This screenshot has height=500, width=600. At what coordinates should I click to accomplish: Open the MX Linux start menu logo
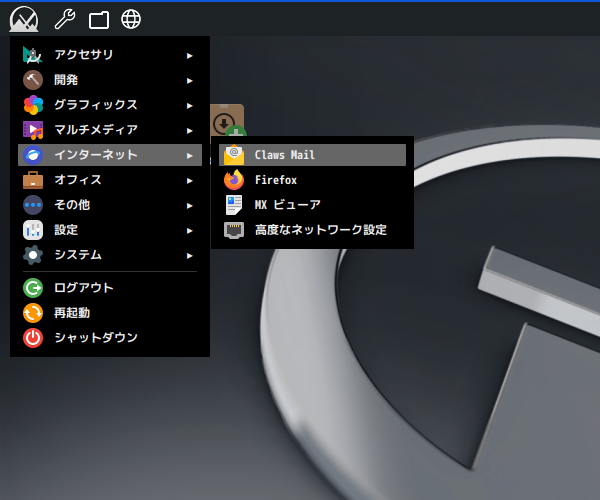[24, 19]
